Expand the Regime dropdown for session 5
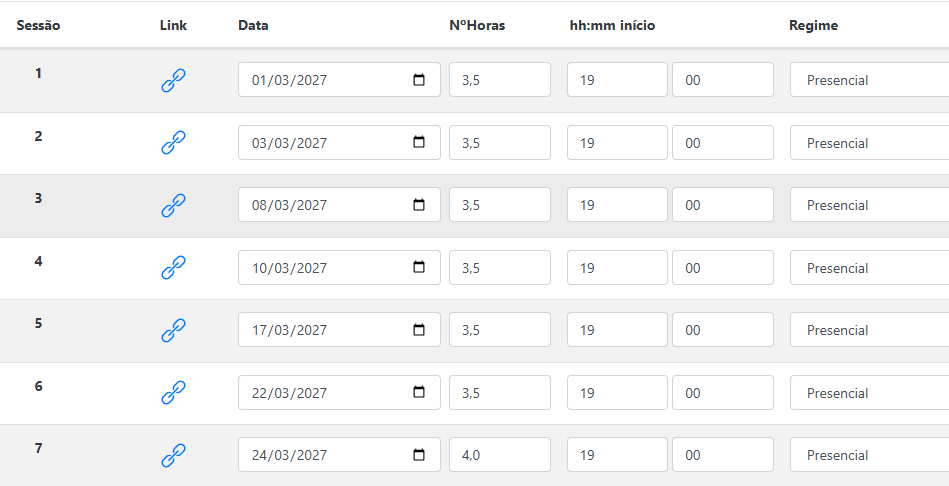949x486 pixels. click(870, 330)
